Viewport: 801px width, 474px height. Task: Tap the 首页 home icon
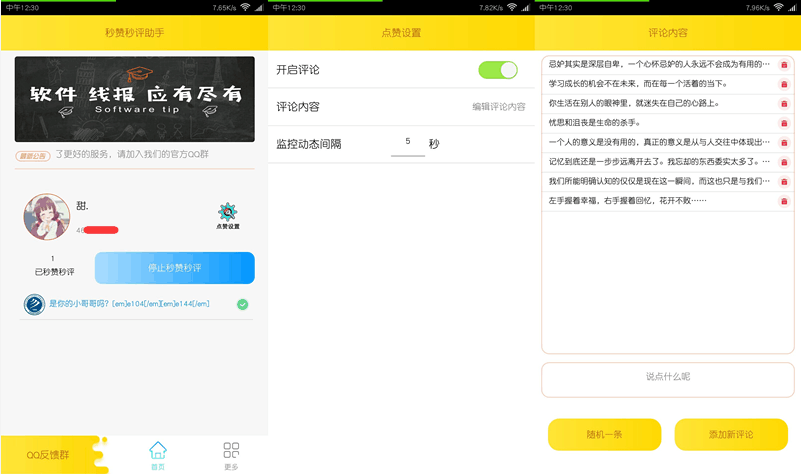(x=157, y=453)
